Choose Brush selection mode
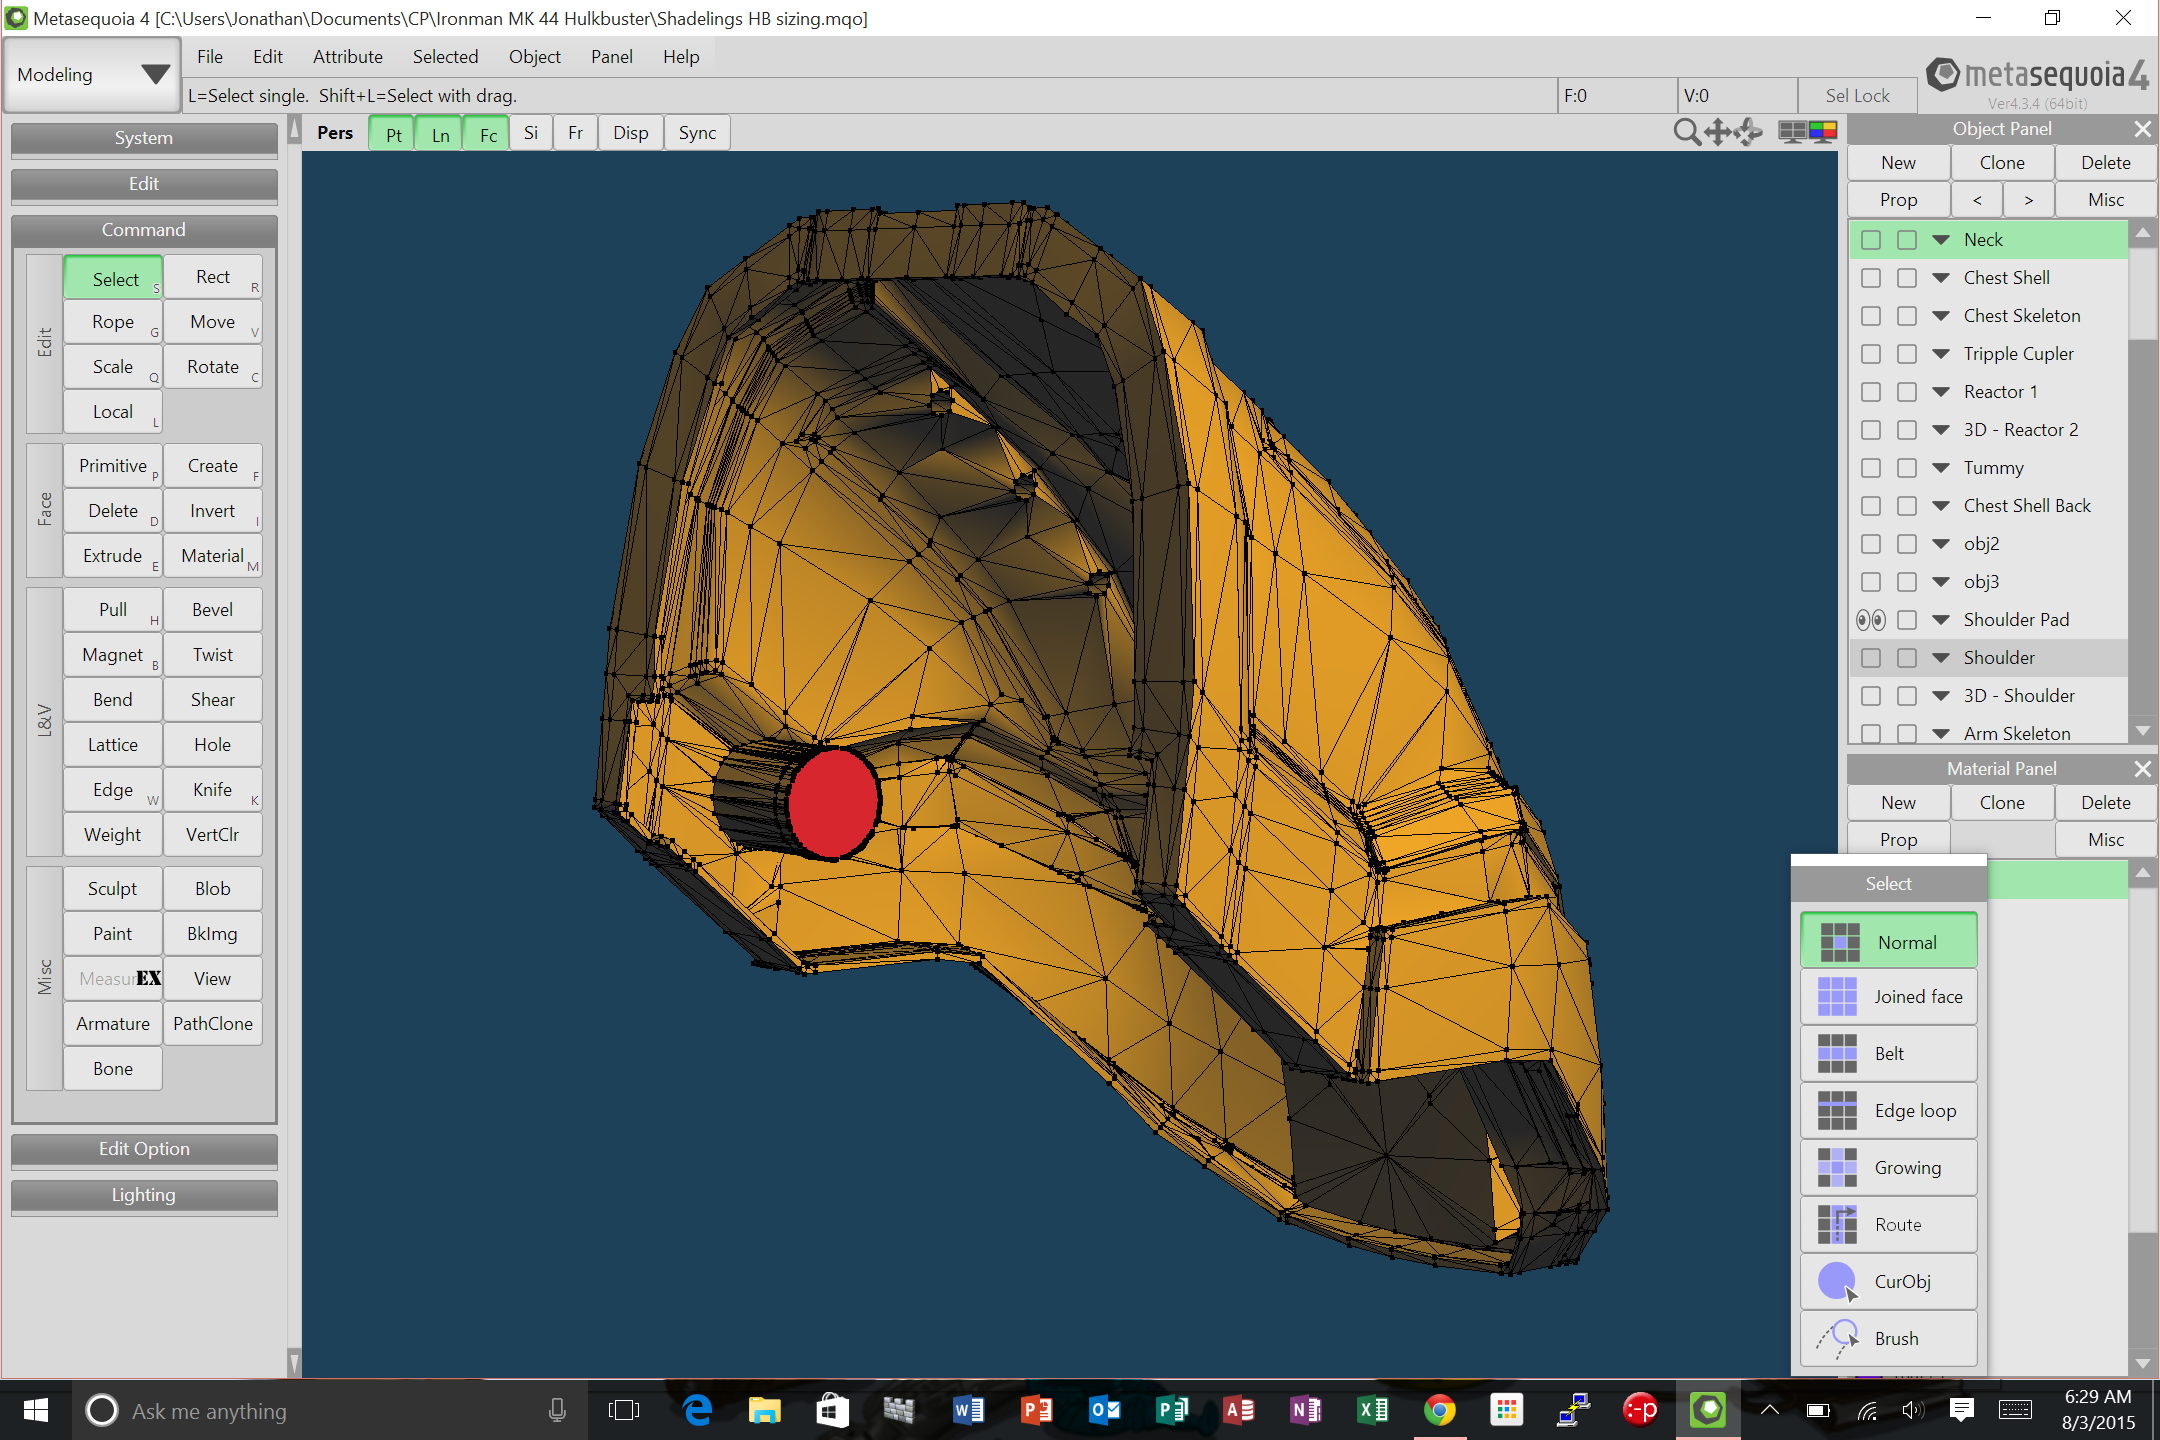The width and height of the screenshot is (2160, 1440). pyautogui.click(x=1888, y=1339)
